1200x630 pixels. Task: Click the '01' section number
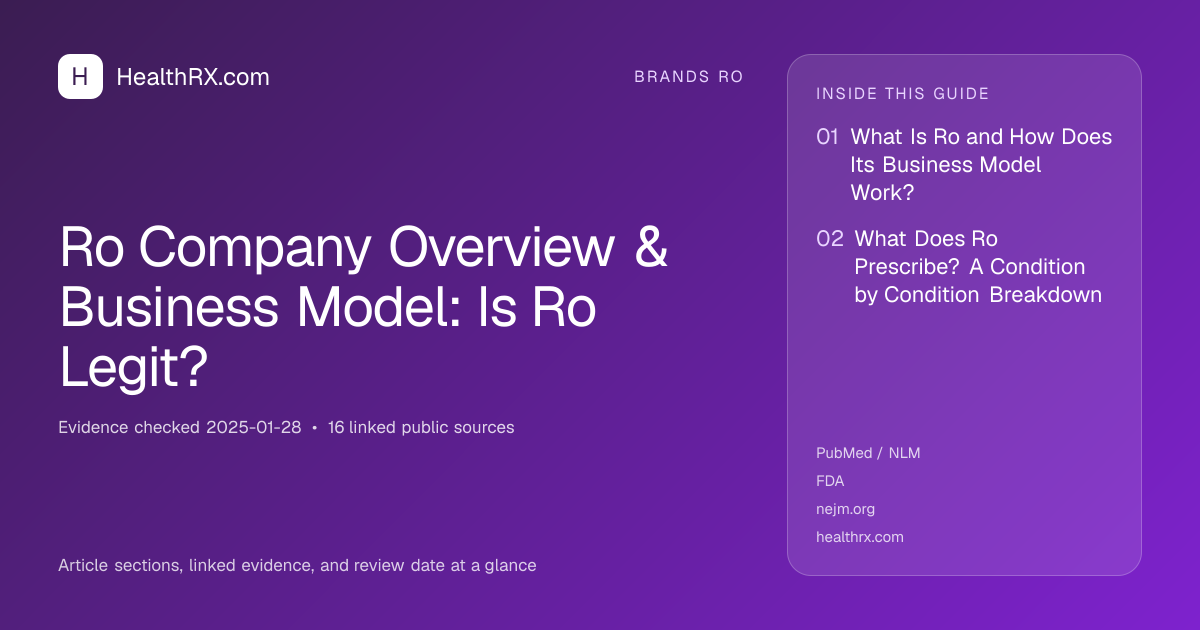827,137
